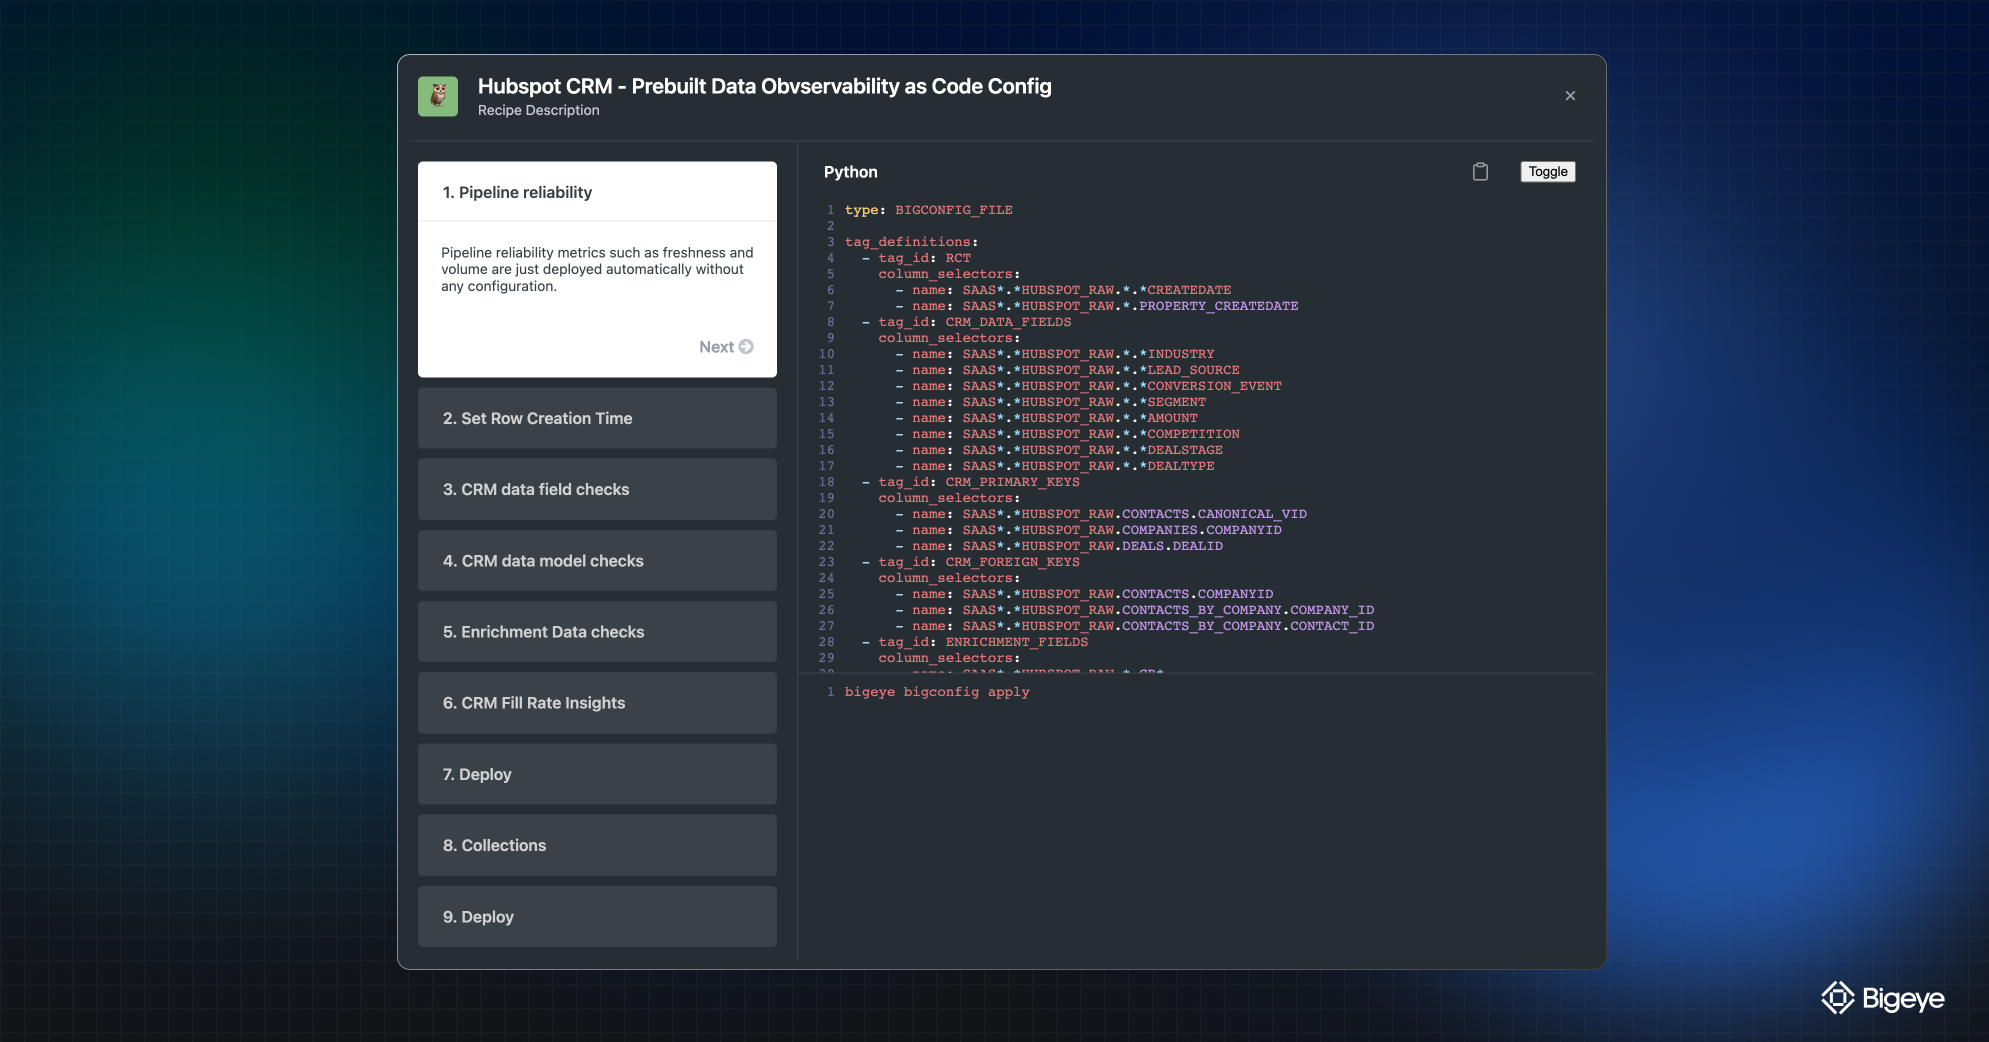This screenshot has height=1042, width=1989.
Task: Click the *INDUSTRY selector line
Action: tap(1055, 354)
